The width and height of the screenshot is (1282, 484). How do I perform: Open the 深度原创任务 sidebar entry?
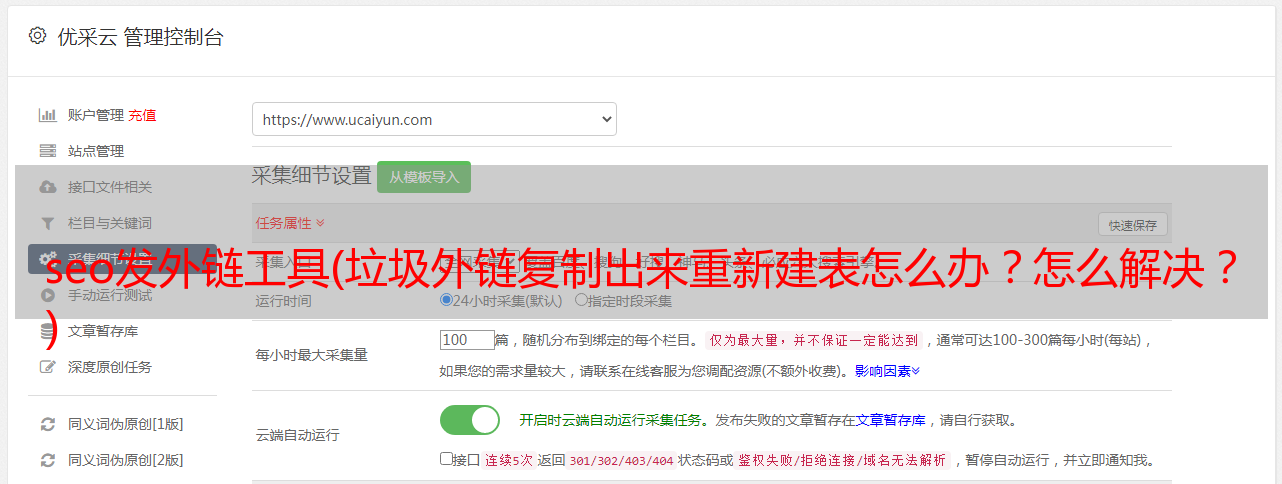click(x=110, y=367)
